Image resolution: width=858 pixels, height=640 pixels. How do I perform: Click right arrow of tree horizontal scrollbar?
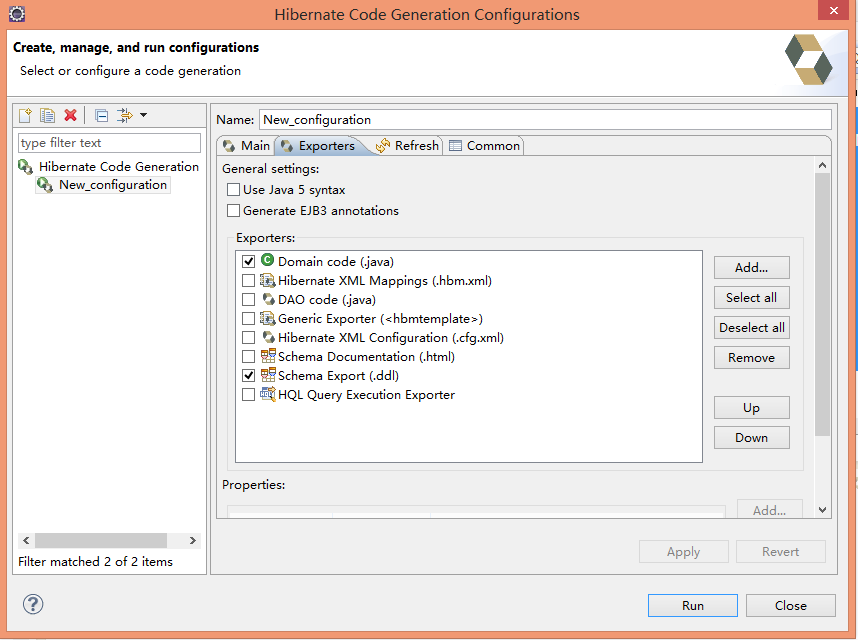193,540
